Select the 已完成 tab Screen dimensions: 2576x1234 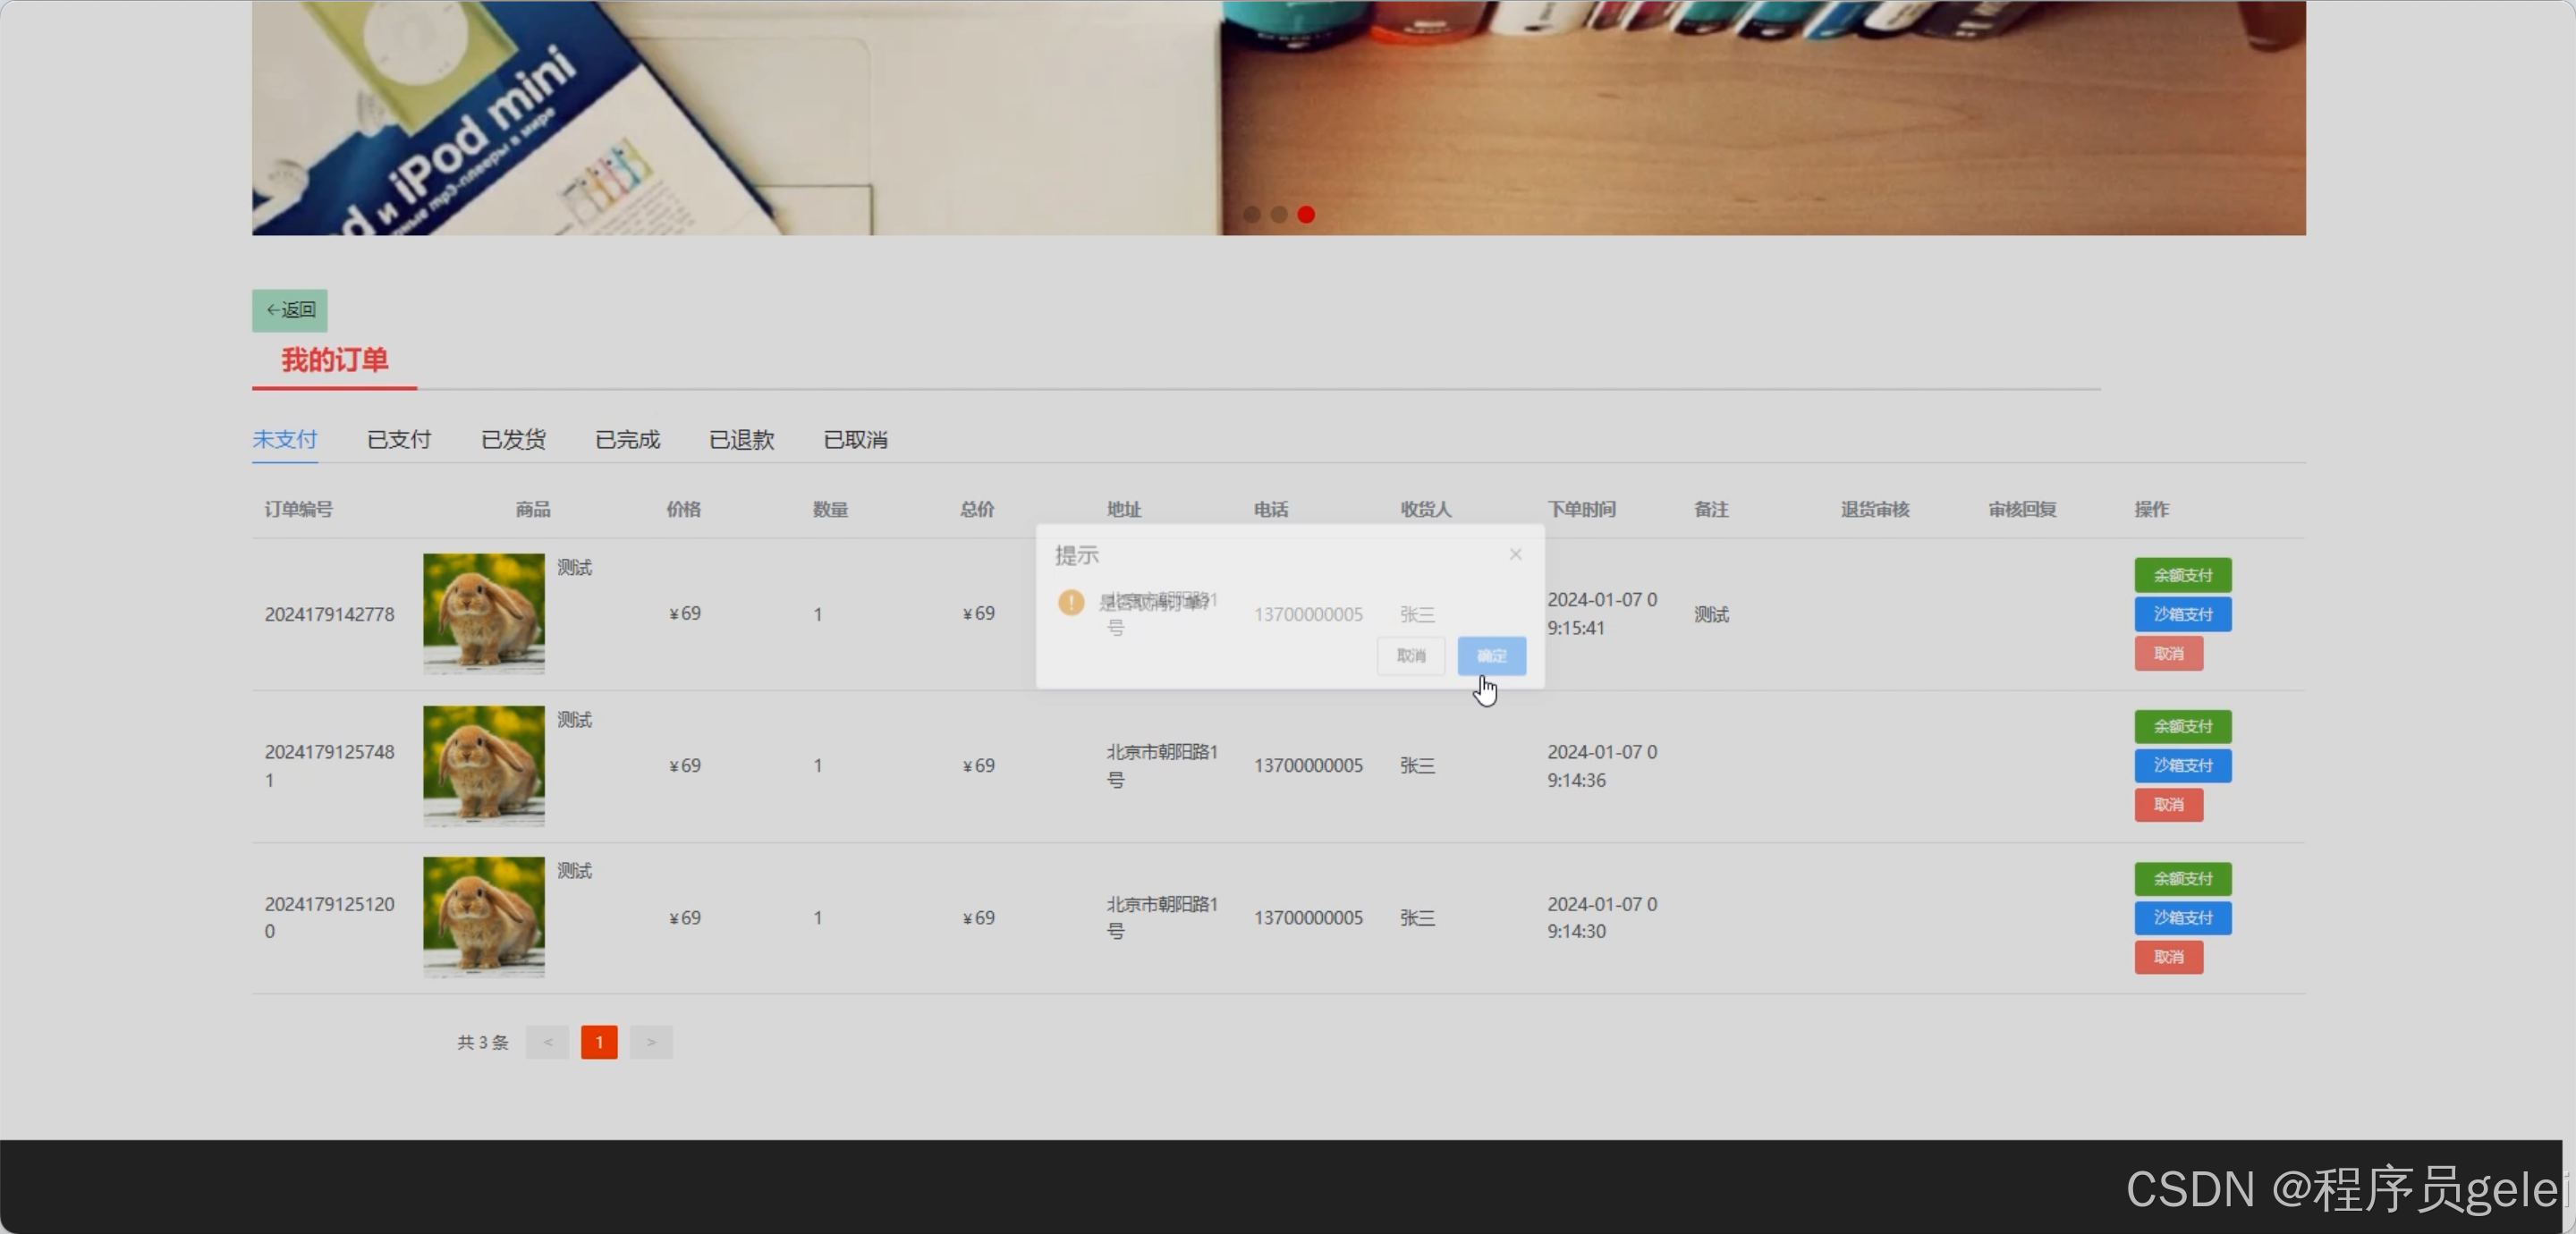(627, 440)
